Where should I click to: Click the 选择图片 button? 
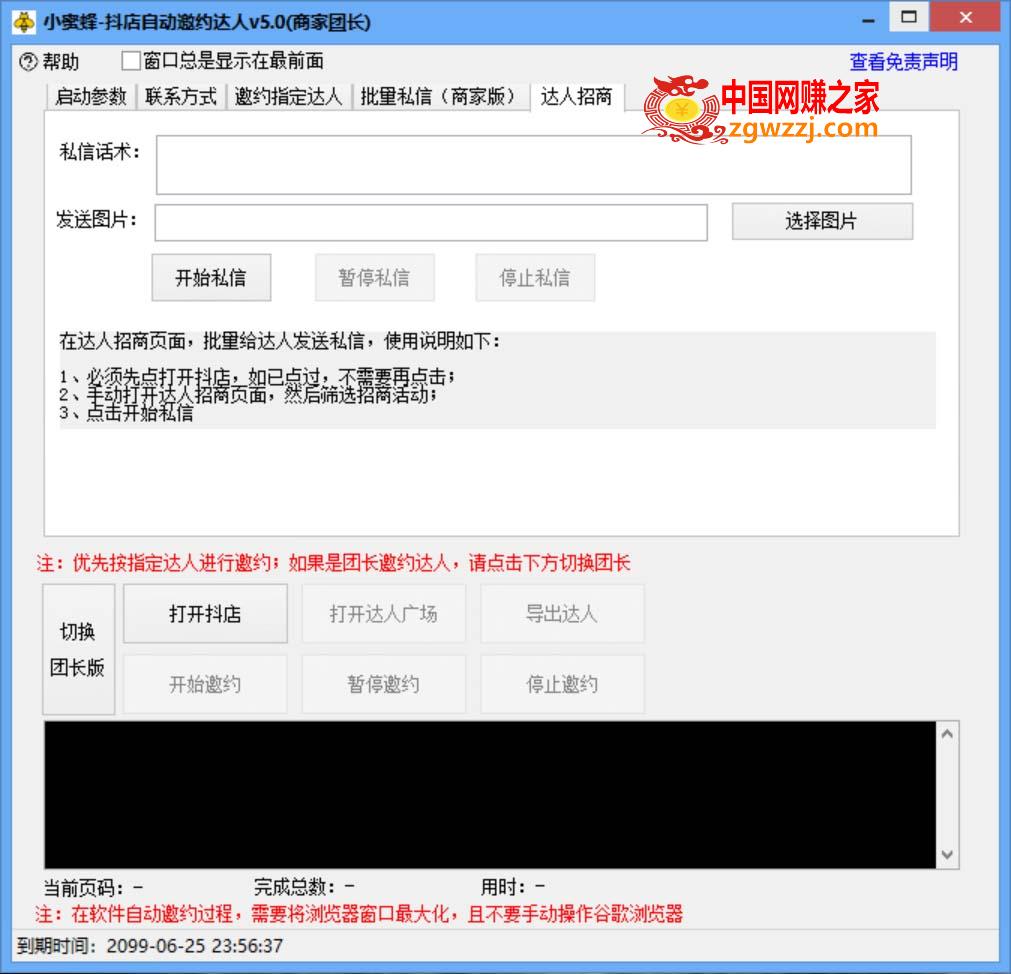(x=822, y=221)
